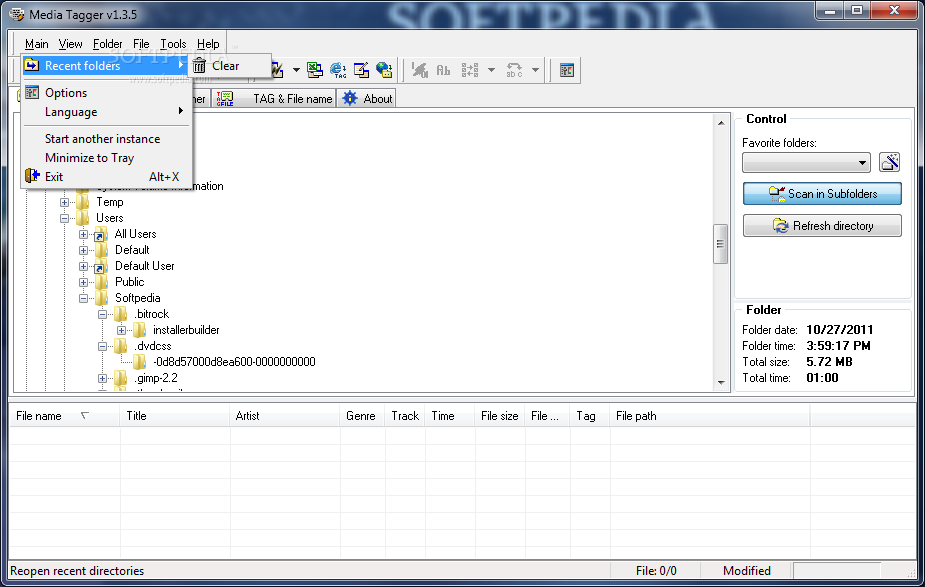Open the Tools menu
This screenshot has height=587, width=925.
coord(173,44)
